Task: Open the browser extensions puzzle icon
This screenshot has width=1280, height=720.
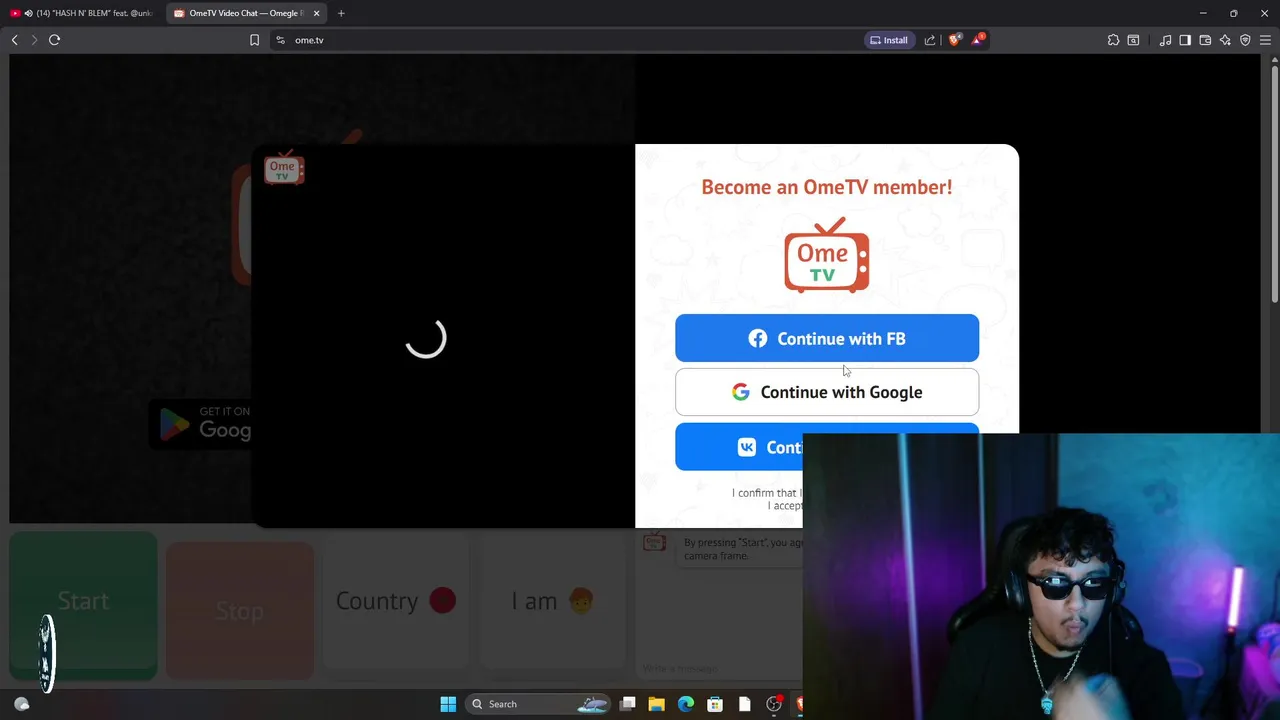Action: tap(1113, 40)
